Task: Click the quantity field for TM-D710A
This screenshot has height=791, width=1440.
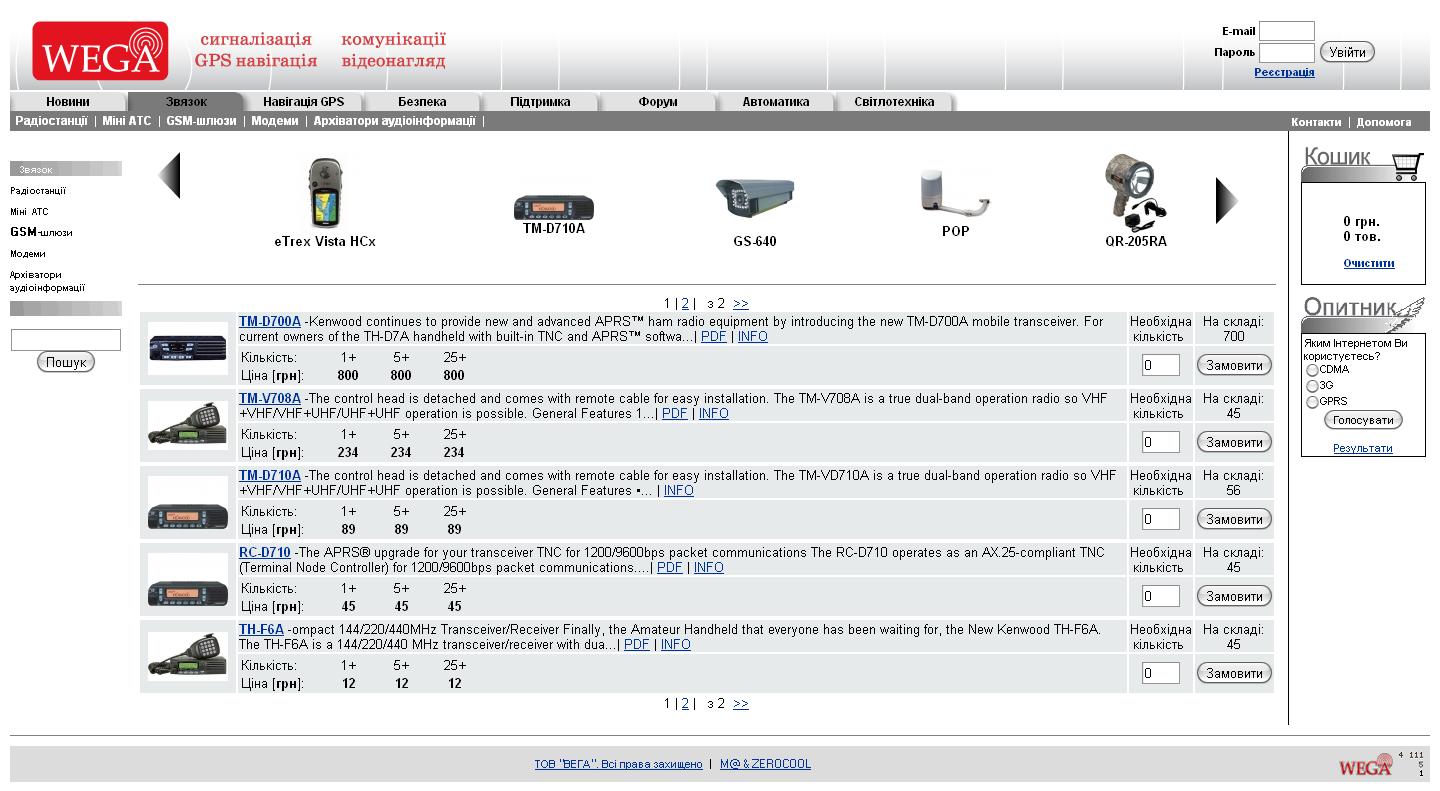Action: pos(1161,519)
